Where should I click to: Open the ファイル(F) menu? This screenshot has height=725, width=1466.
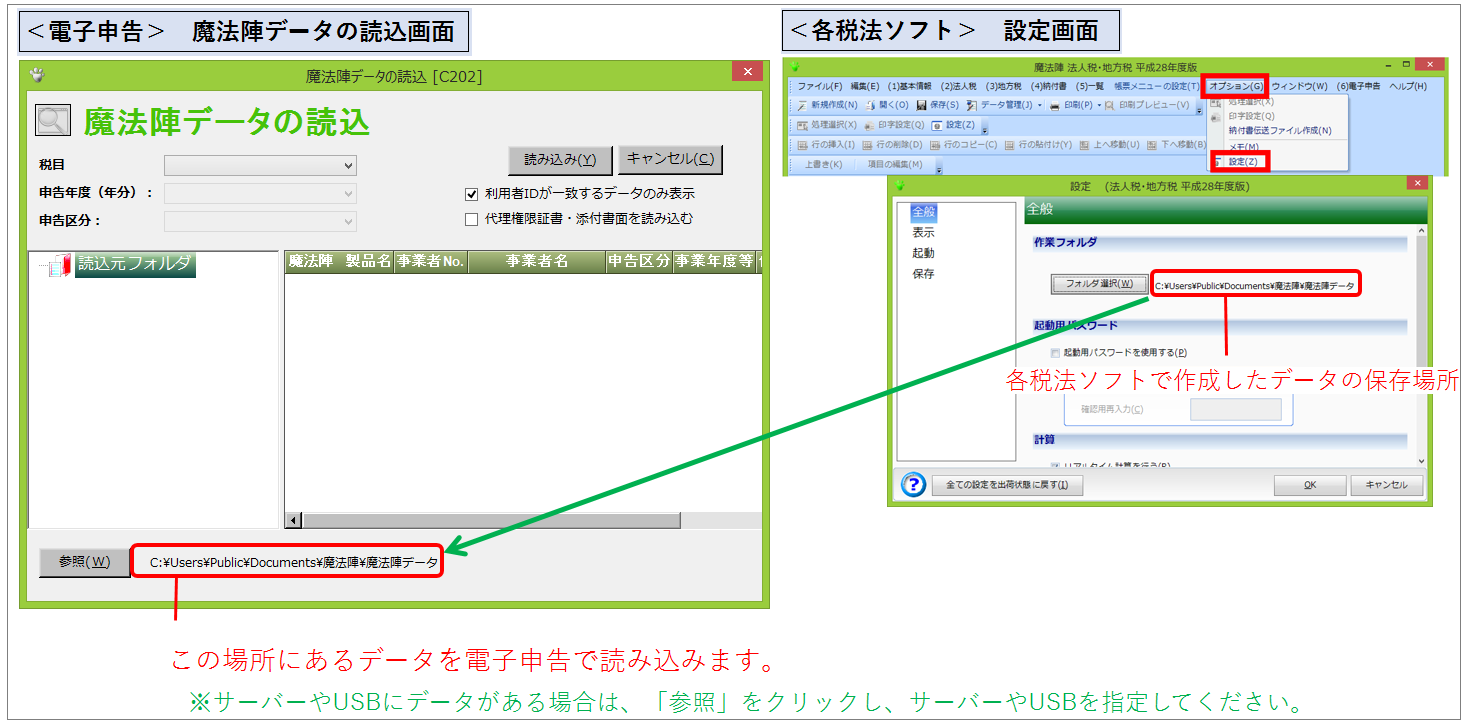820,86
